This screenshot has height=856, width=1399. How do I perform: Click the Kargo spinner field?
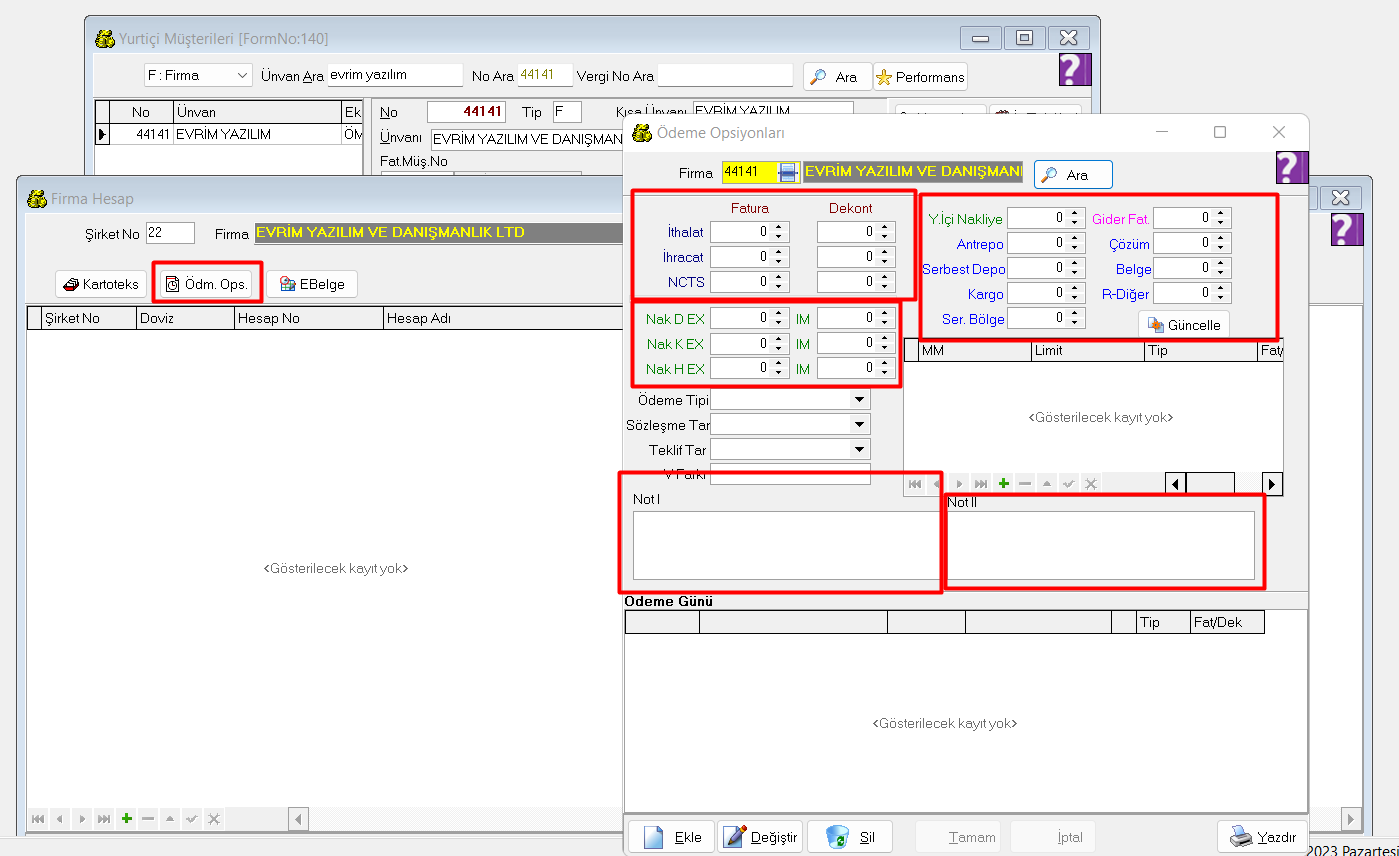pyautogui.click(x=1046, y=294)
